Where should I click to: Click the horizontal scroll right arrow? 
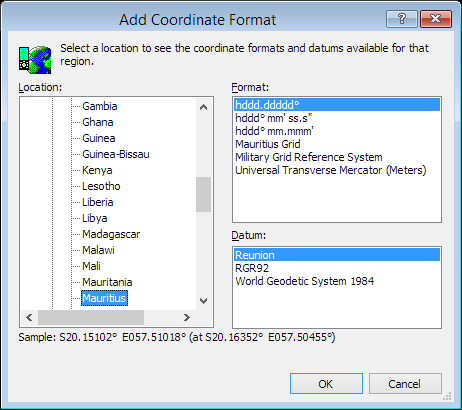pos(187,317)
